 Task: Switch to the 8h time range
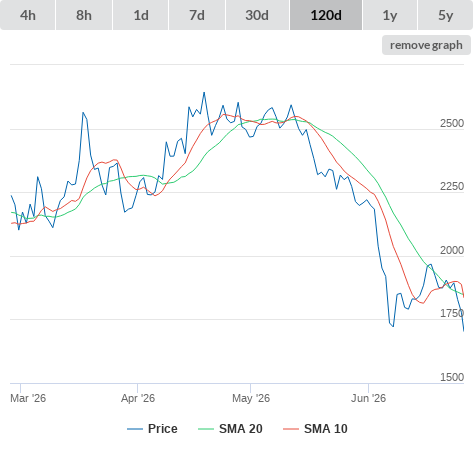(84, 15)
